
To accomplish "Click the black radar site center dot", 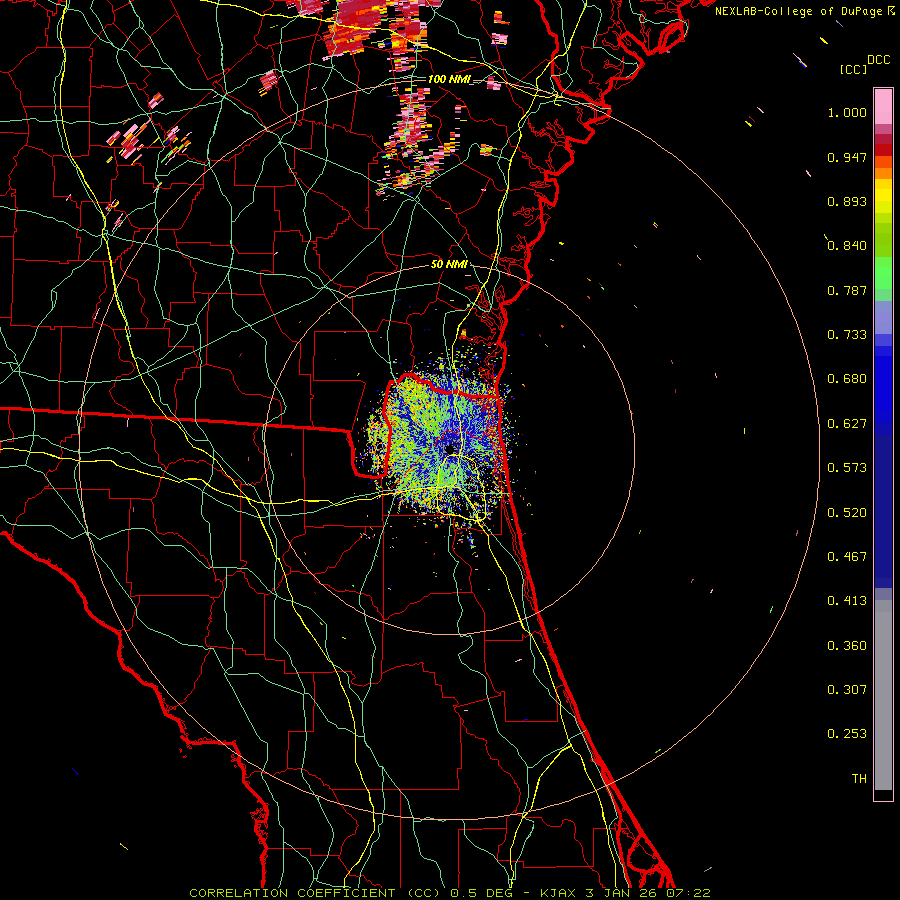I will point(449,449).
